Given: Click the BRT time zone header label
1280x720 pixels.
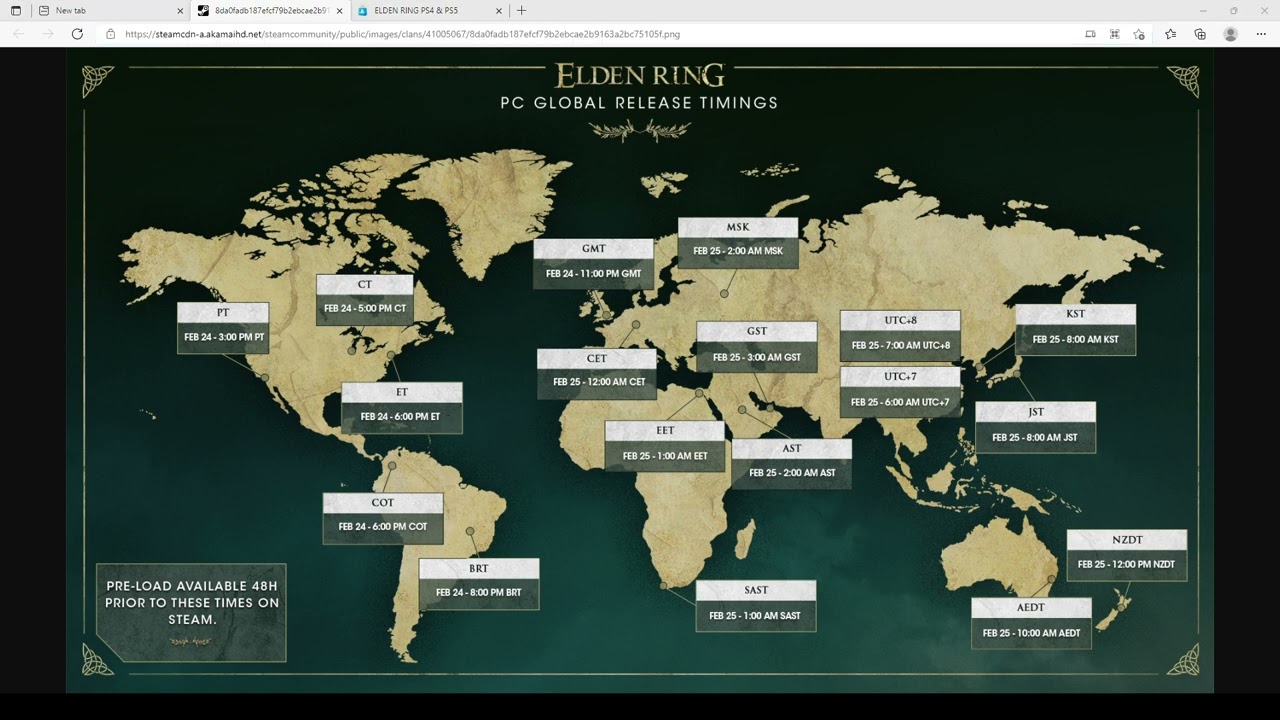Looking at the screenshot, I should click(x=479, y=568).
